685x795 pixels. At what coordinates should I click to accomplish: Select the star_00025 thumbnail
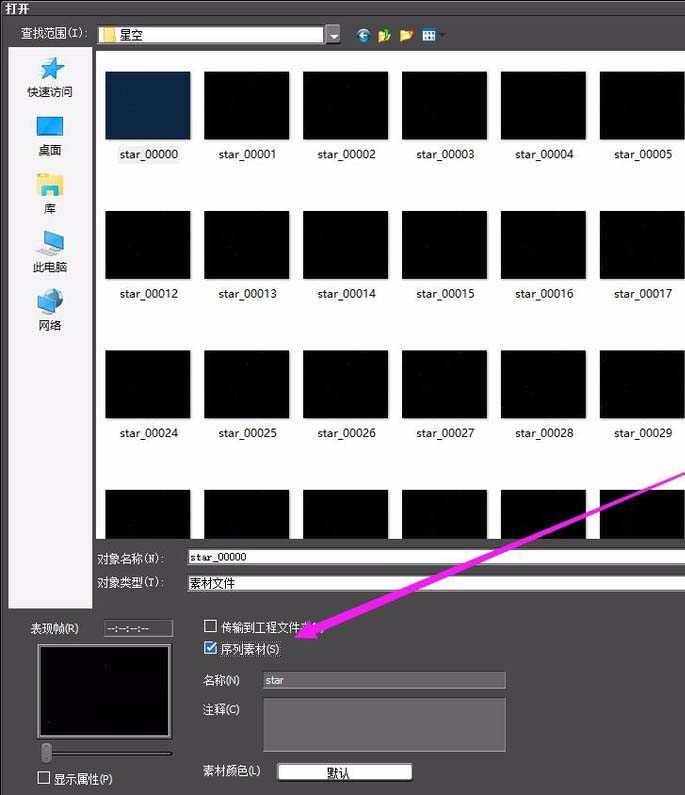click(247, 384)
